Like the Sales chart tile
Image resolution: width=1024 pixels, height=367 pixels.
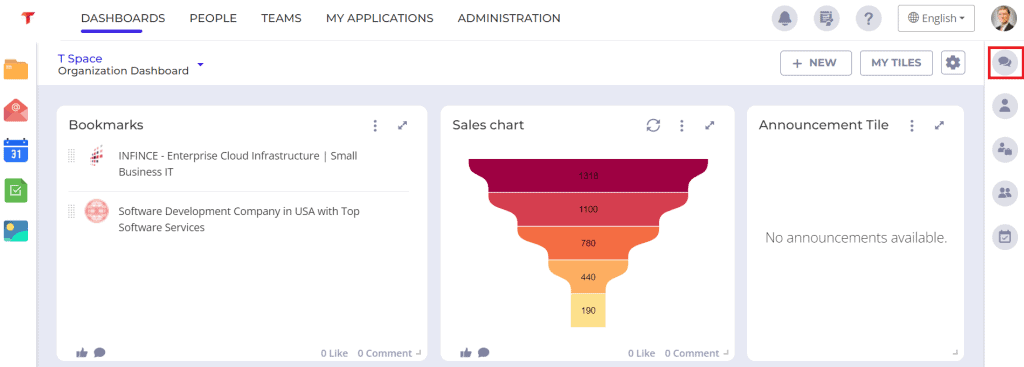pos(466,353)
